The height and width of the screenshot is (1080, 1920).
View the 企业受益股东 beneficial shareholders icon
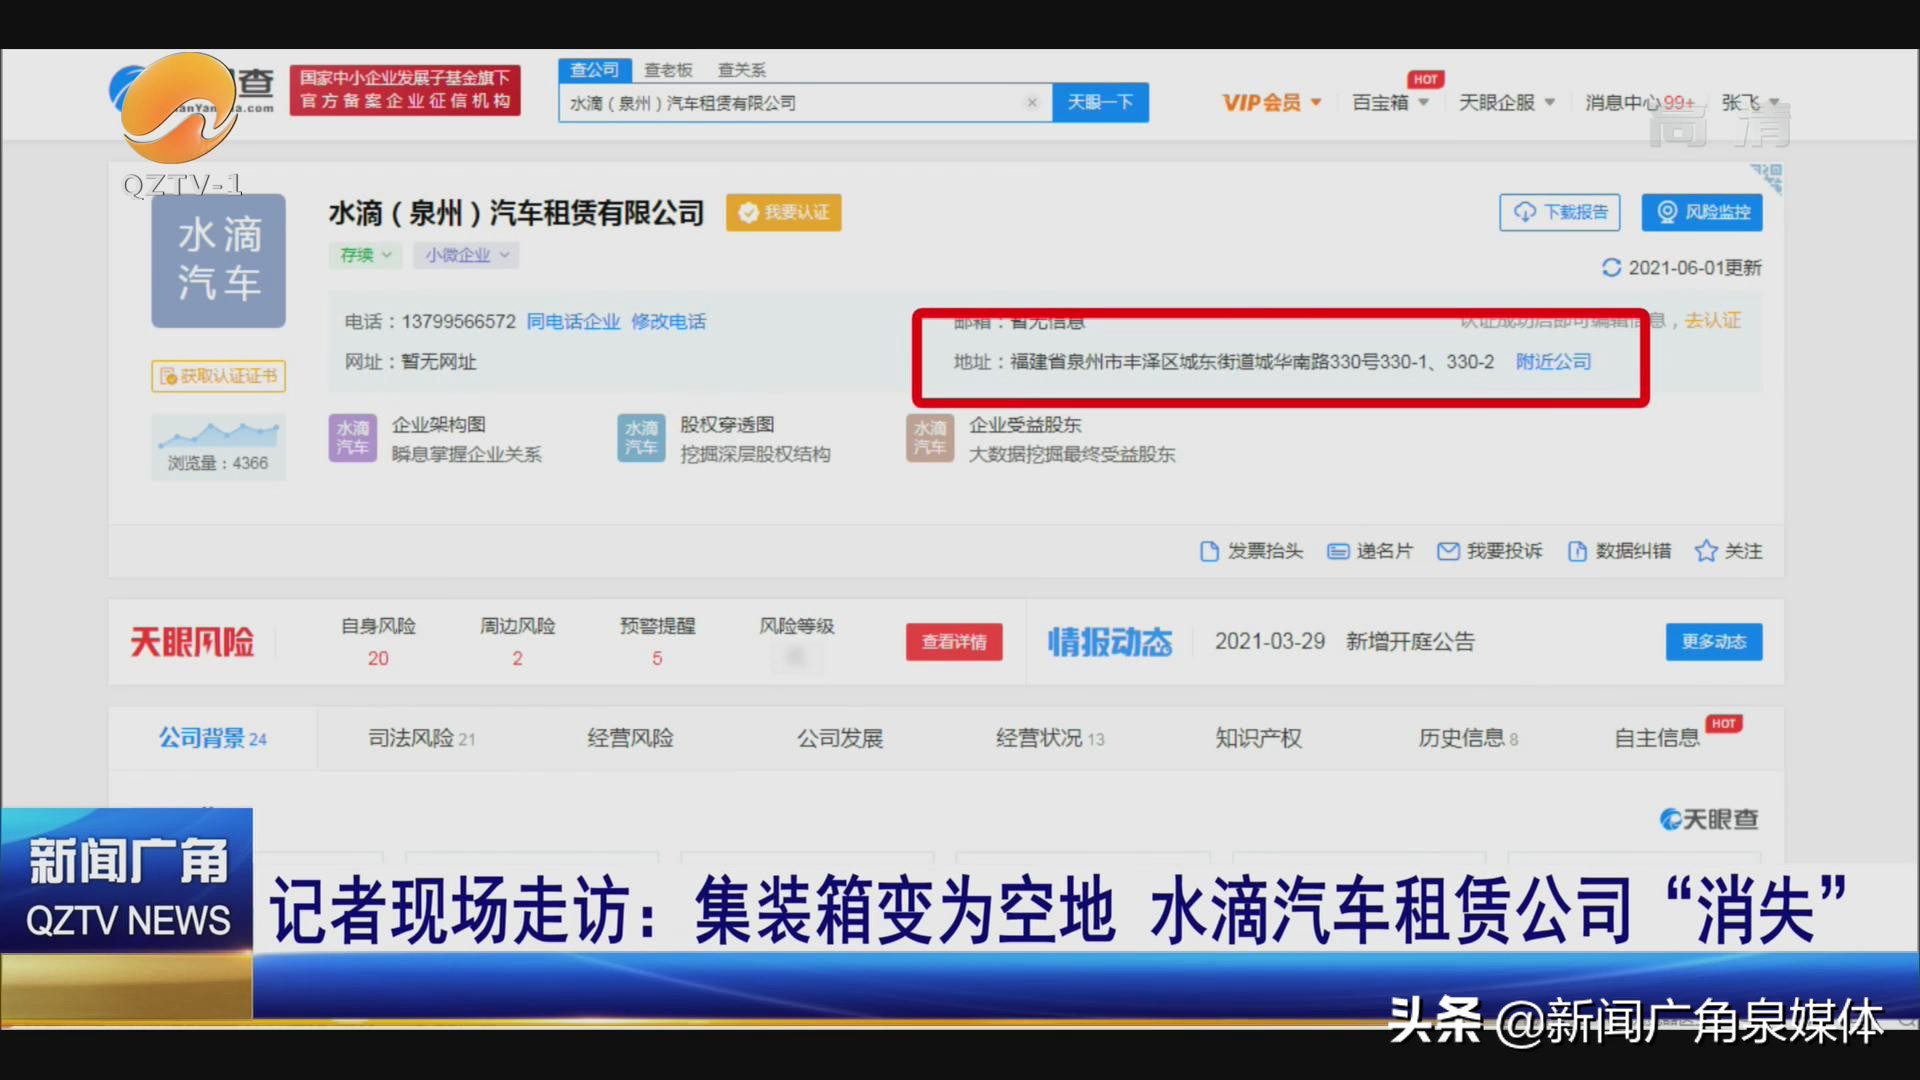tap(929, 438)
